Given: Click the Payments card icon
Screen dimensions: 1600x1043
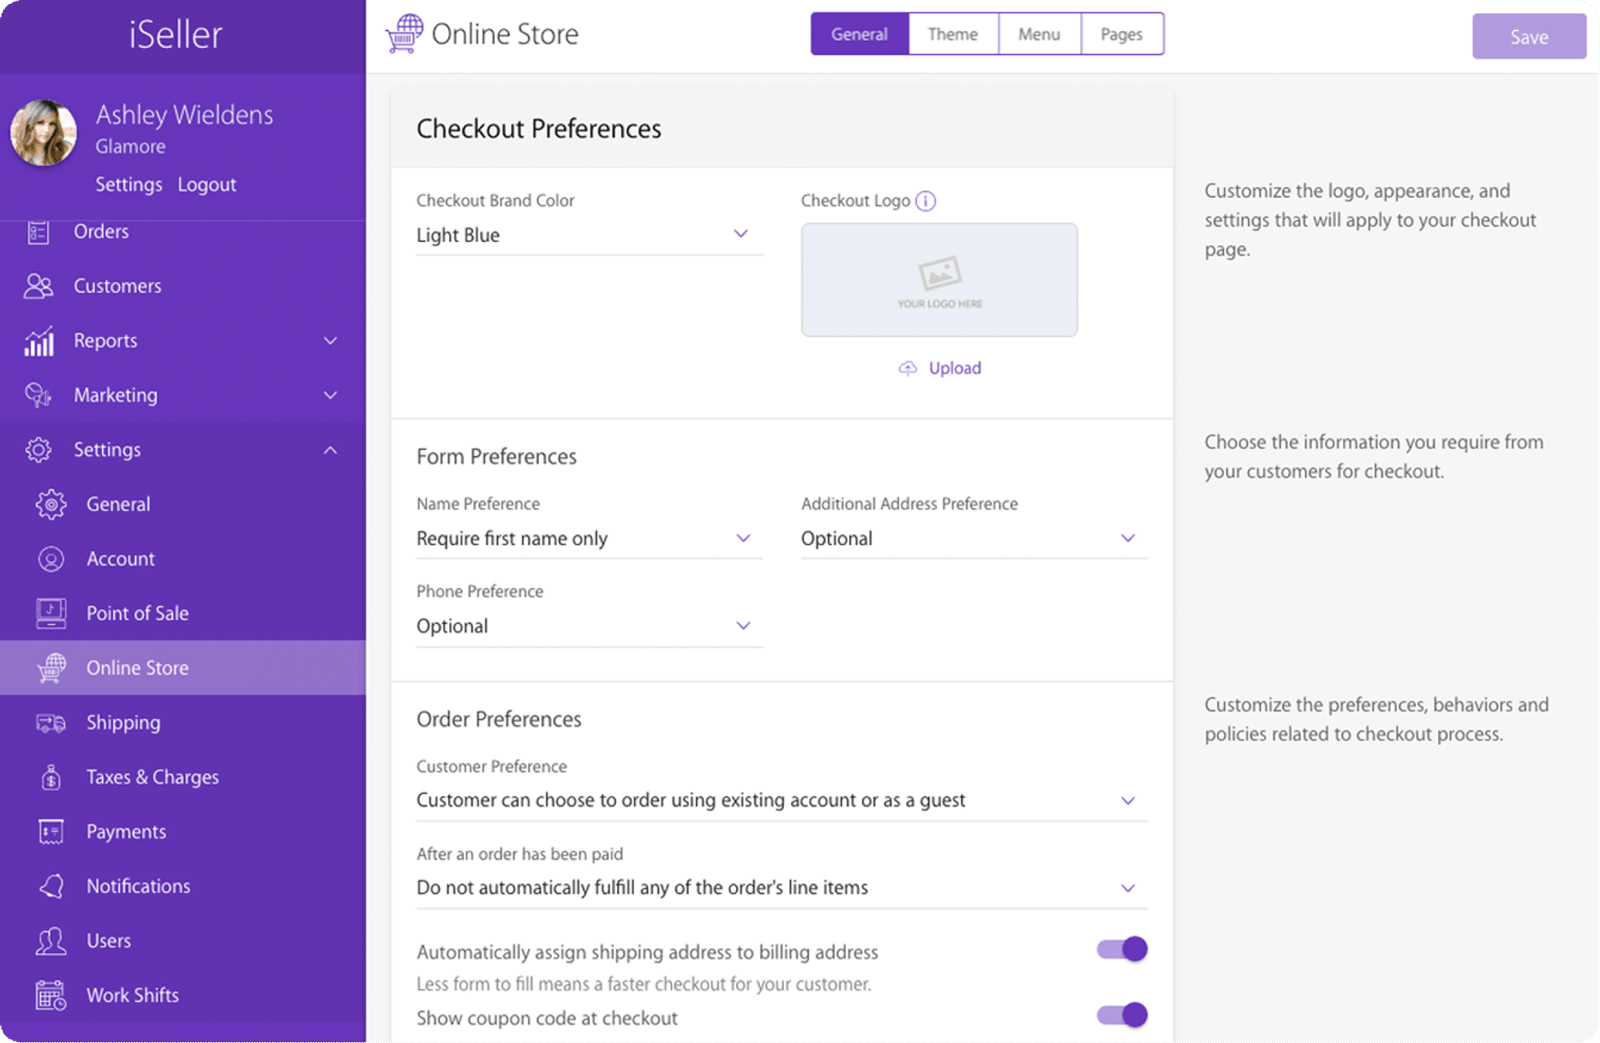Looking at the screenshot, I should (x=51, y=832).
